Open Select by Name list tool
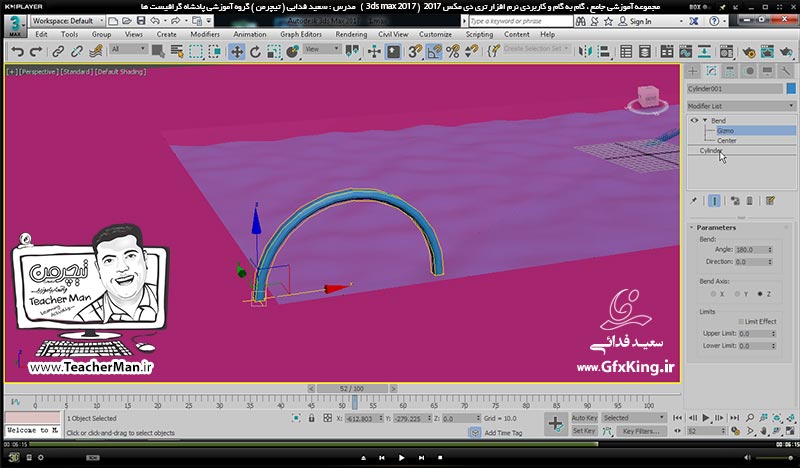This screenshot has width=800, height=468. point(177,52)
